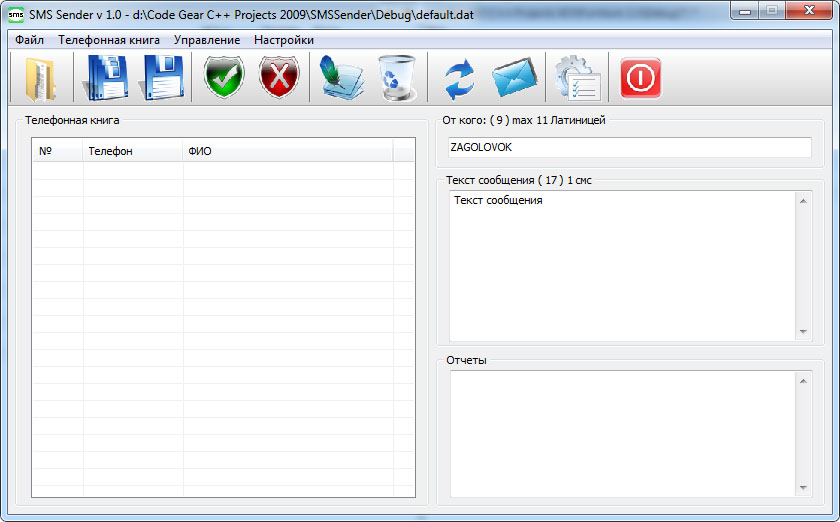Click the red shield X icon
This screenshot has height=522, width=840.
[279, 77]
